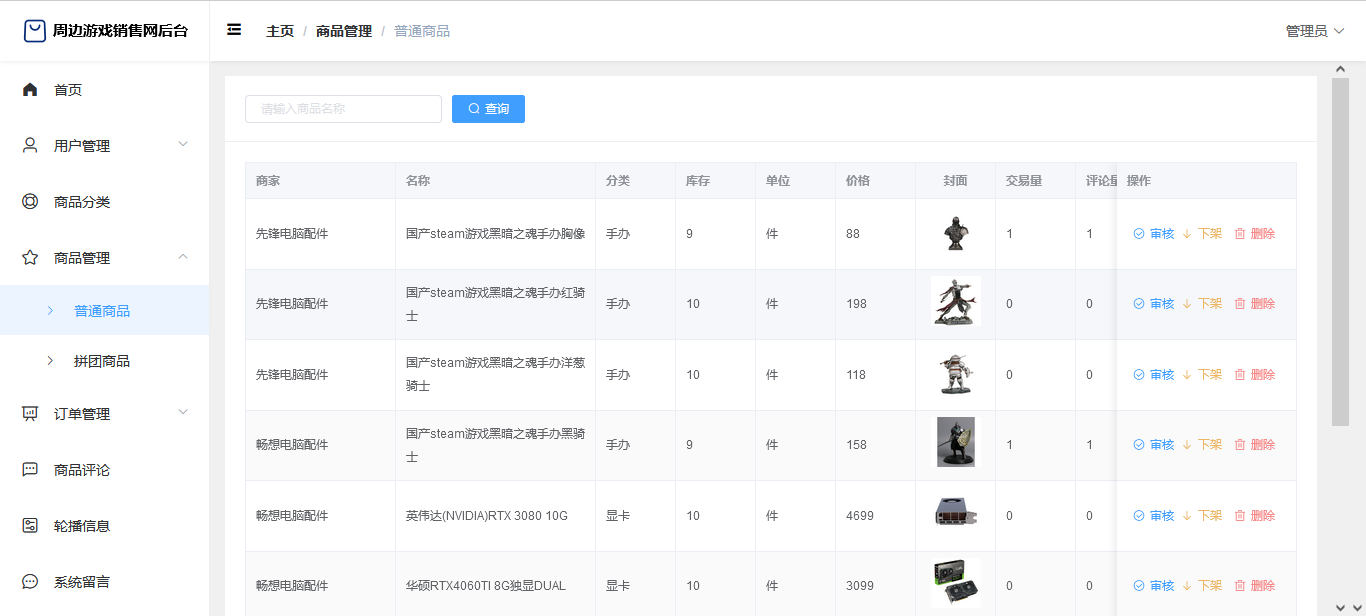Viewport: 1366px width, 616px height.
Task: Click the home icon beside 首页
Action: pyautogui.click(x=30, y=90)
